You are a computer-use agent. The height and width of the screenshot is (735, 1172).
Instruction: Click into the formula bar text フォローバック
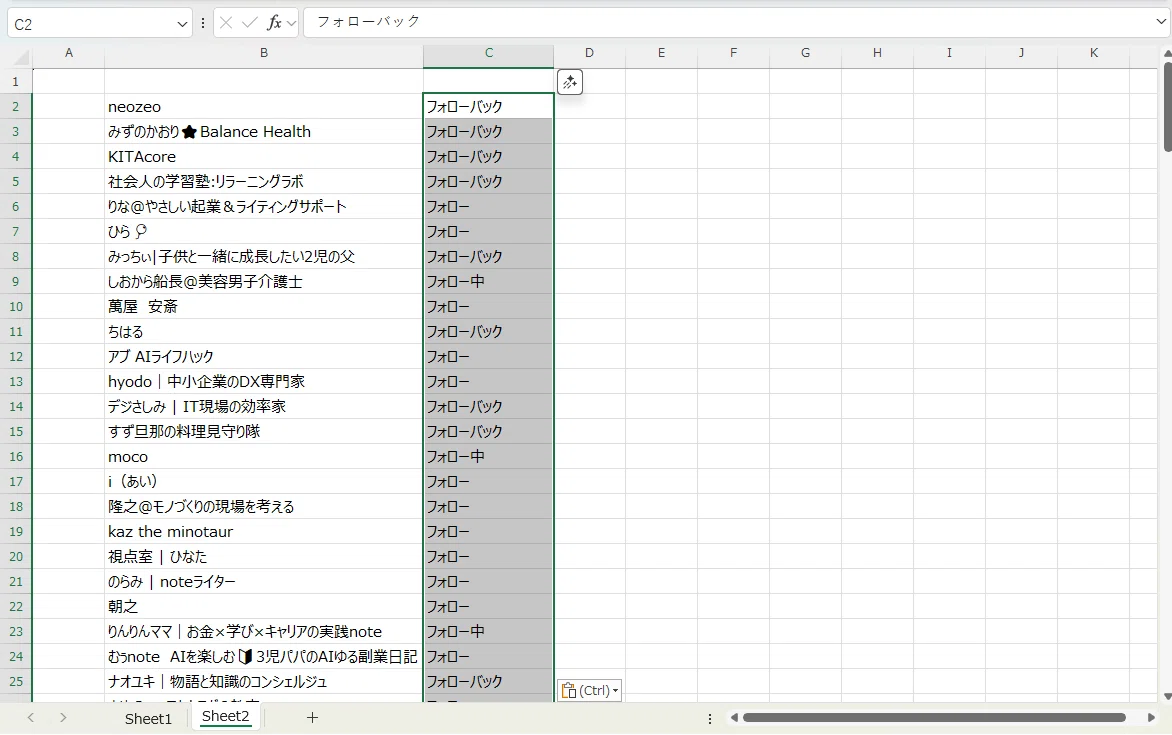[368, 22]
